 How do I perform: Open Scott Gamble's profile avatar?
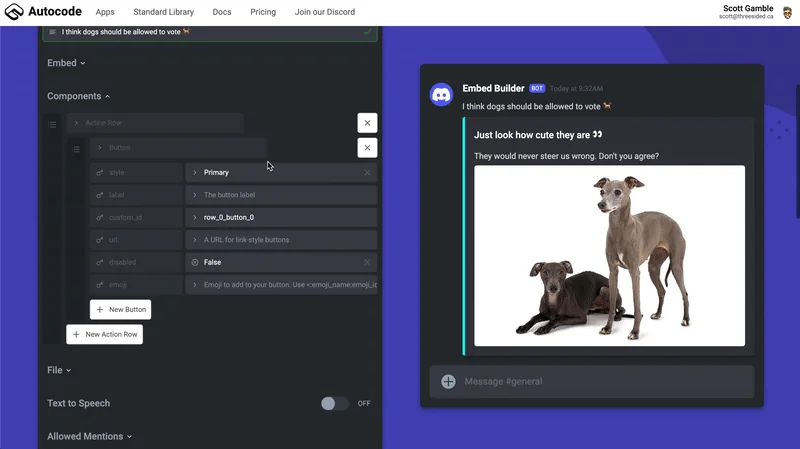click(x=787, y=12)
